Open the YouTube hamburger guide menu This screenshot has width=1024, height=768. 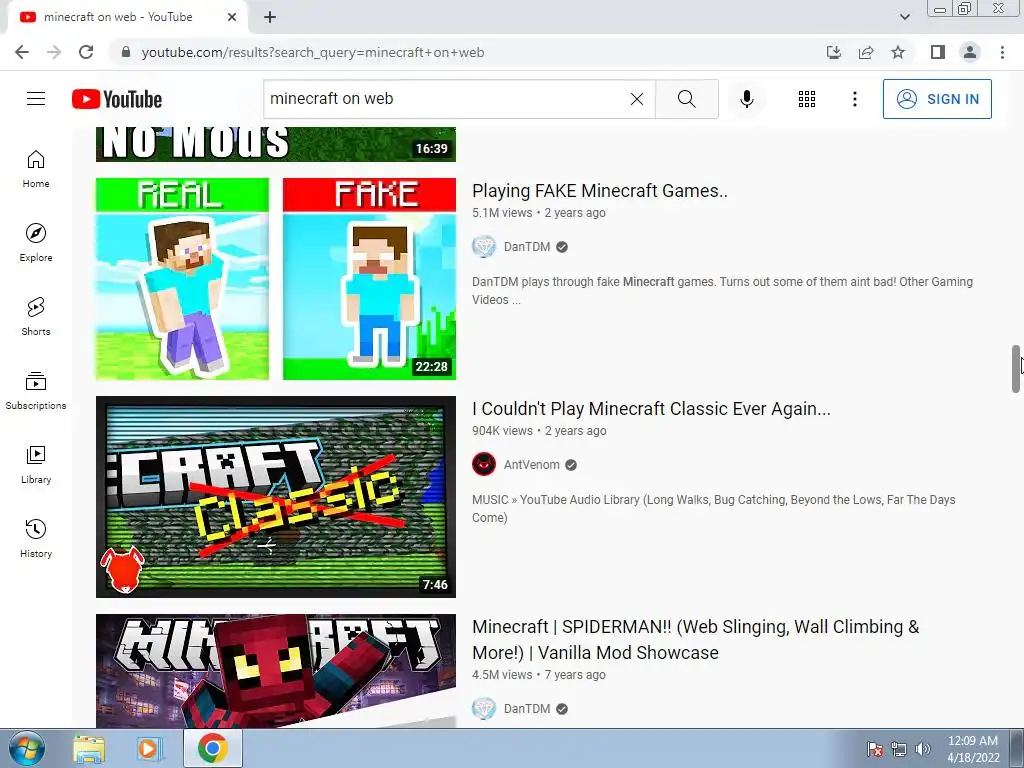pyautogui.click(x=36, y=99)
